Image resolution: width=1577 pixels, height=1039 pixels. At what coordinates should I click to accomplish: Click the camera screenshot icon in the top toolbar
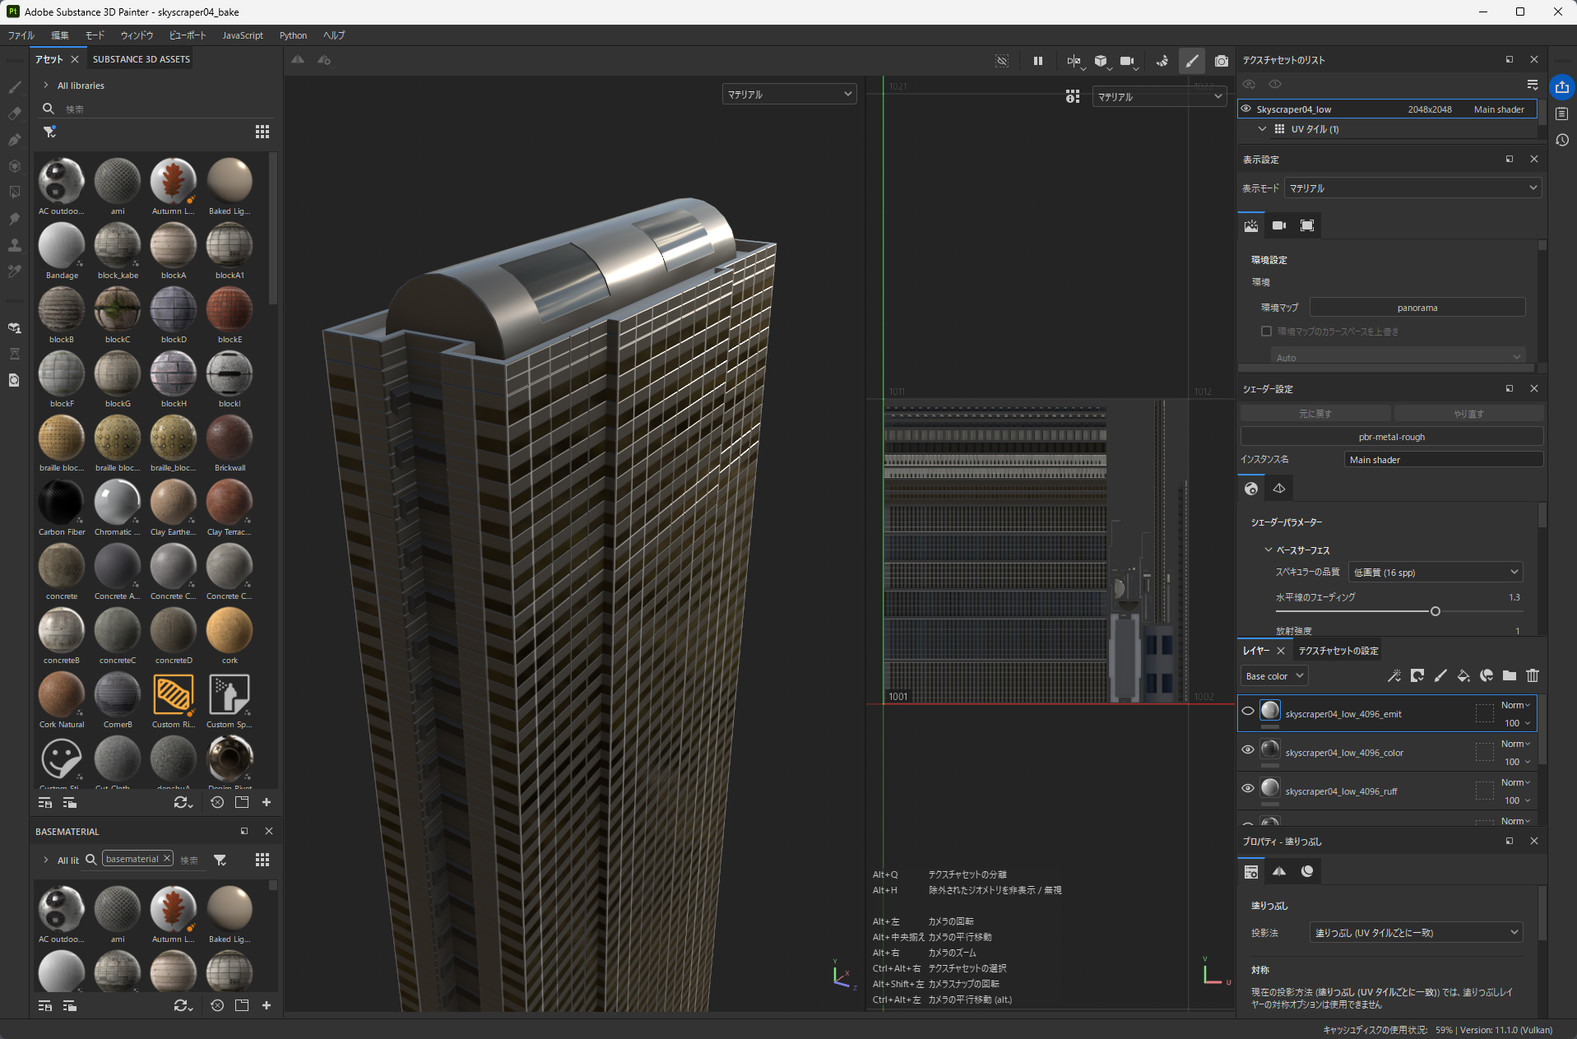point(1221,61)
